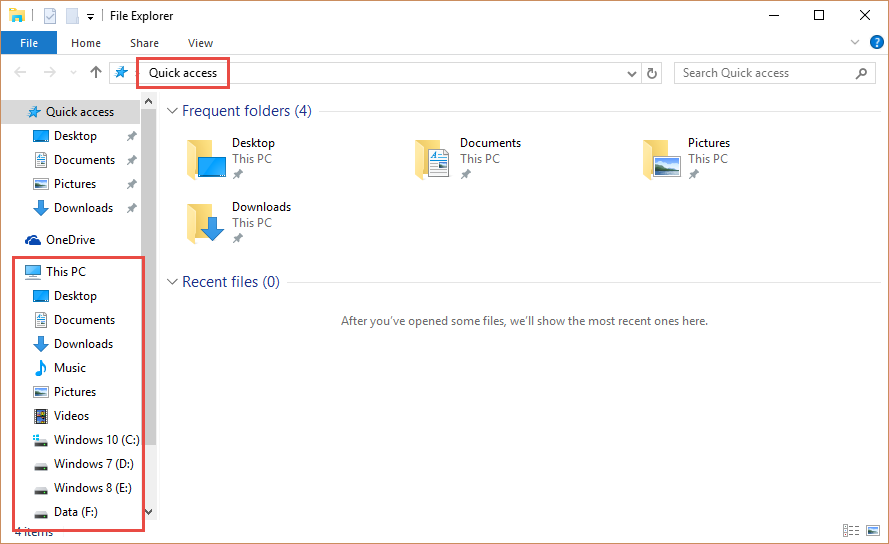This screenshot has width=889, height=544.
Task: Minimize the File Explorer window
Action: pos(774,15)
